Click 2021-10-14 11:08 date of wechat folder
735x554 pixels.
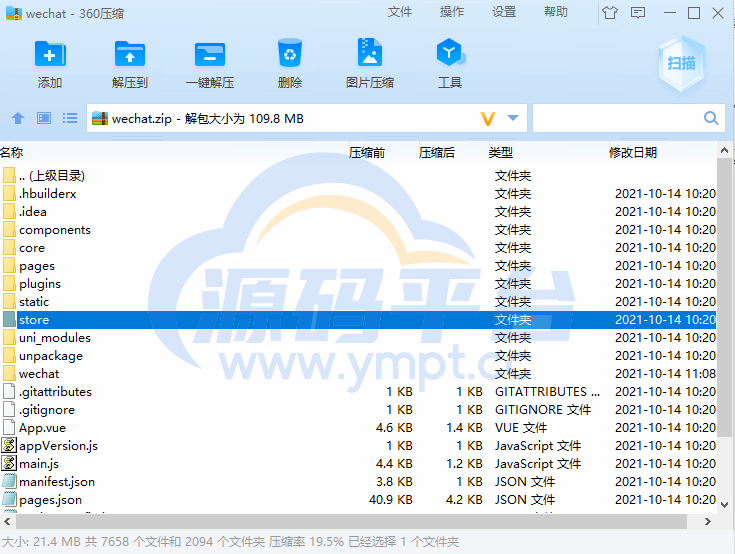[x=666, y=374]
